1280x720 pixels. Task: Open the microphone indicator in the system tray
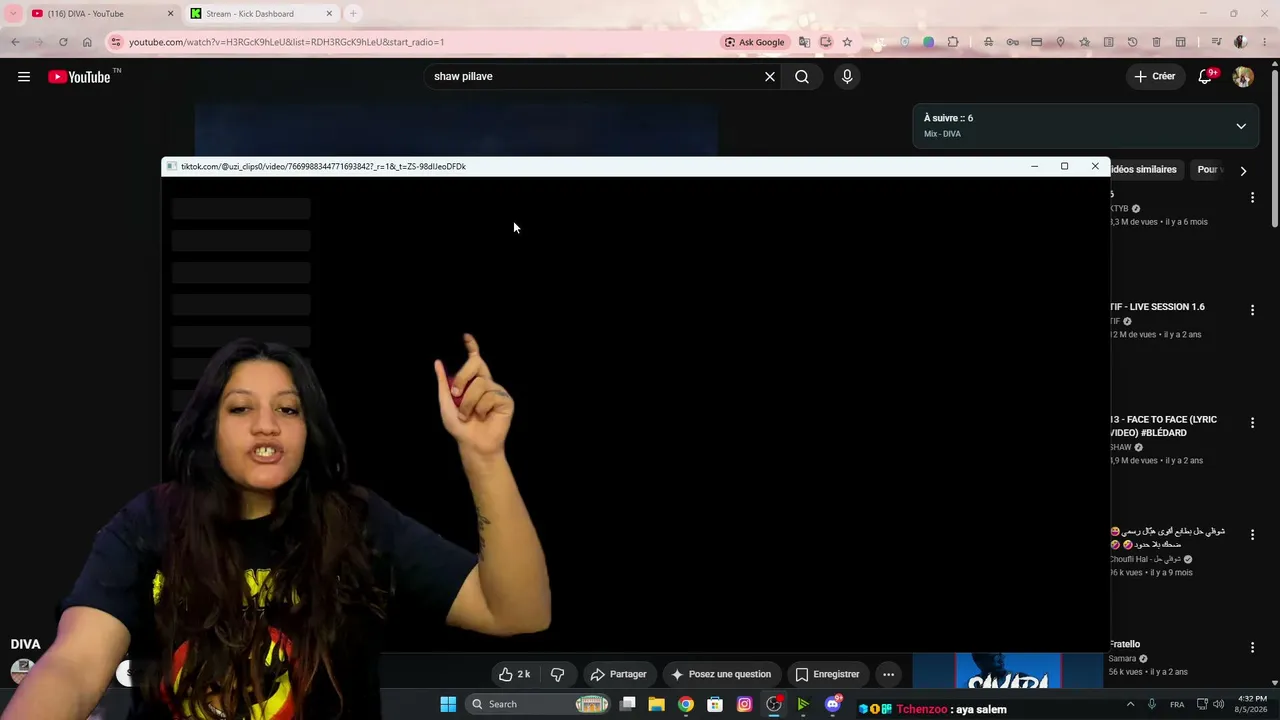[1152, 704]
